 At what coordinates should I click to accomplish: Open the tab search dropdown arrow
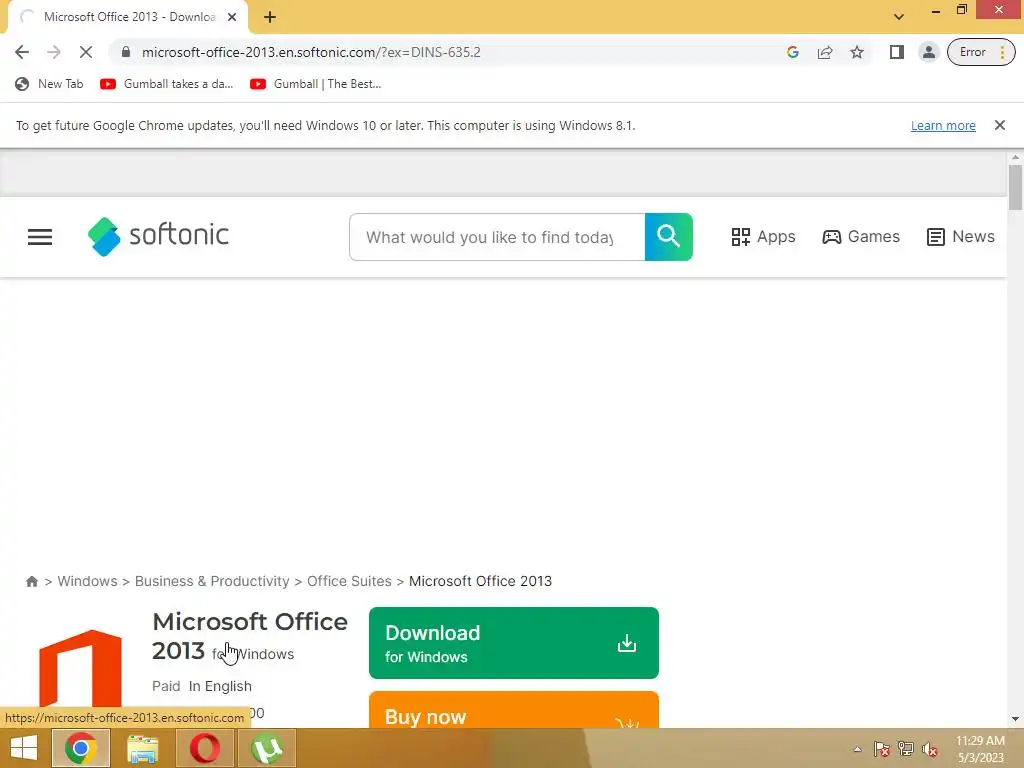tap(899, 17)
